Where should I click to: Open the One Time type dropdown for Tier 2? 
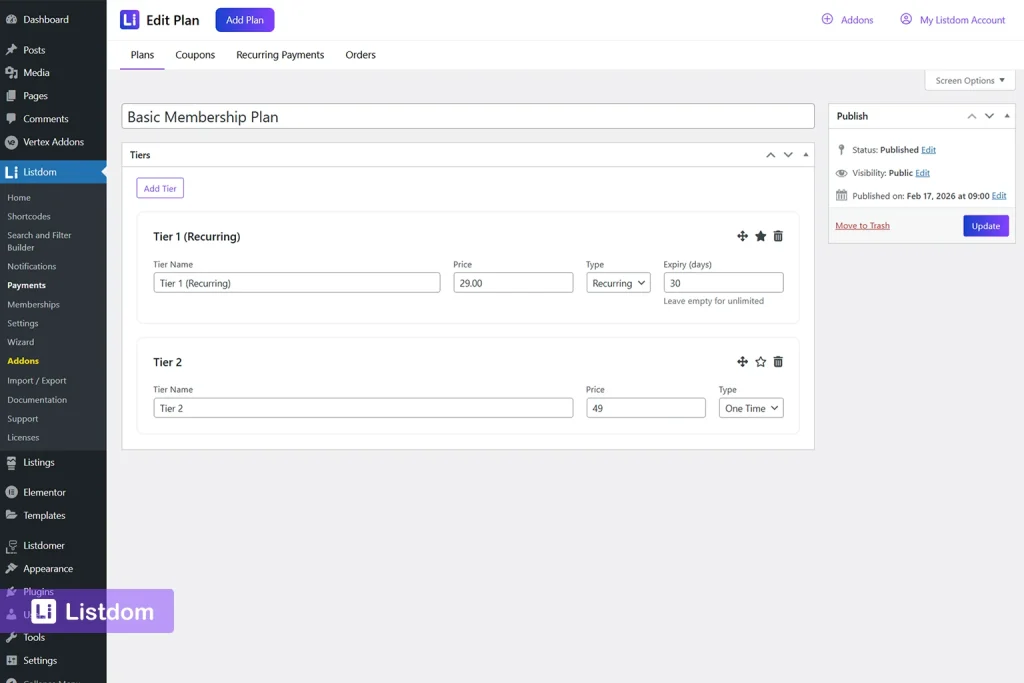click(750, 407)
